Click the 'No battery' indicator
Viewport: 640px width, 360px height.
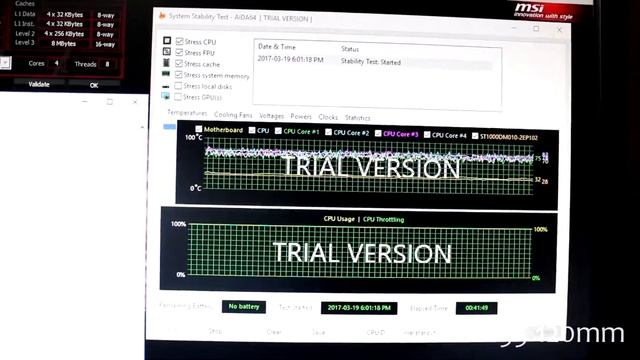click(244, 307)
